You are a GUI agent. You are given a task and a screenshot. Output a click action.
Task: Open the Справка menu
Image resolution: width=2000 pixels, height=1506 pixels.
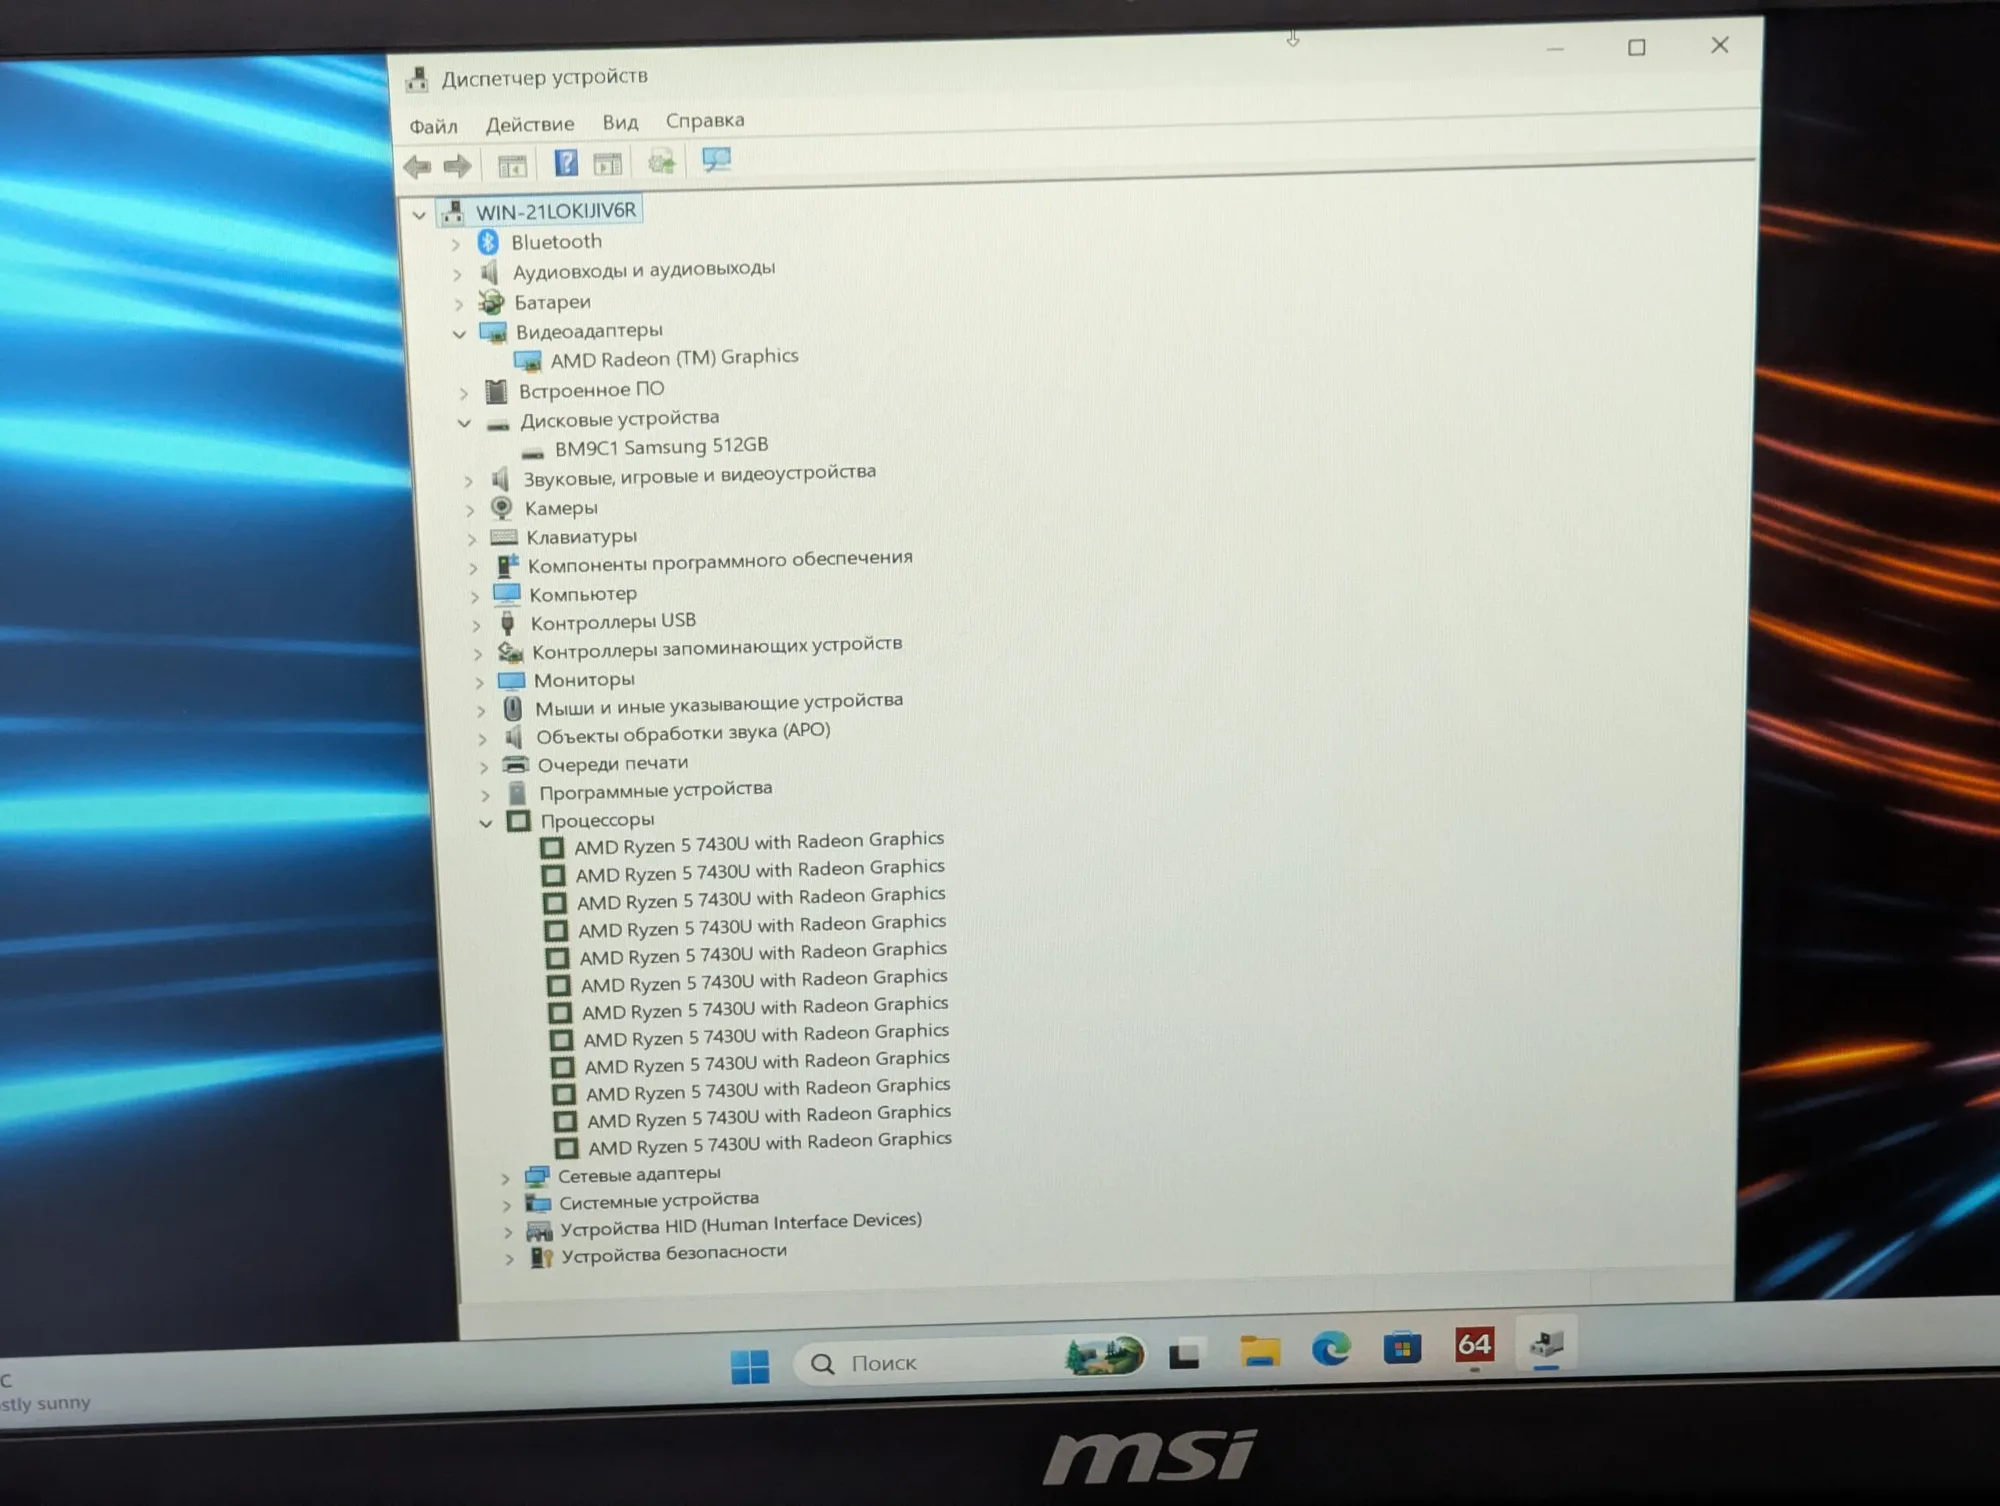[x=705, y=120]
